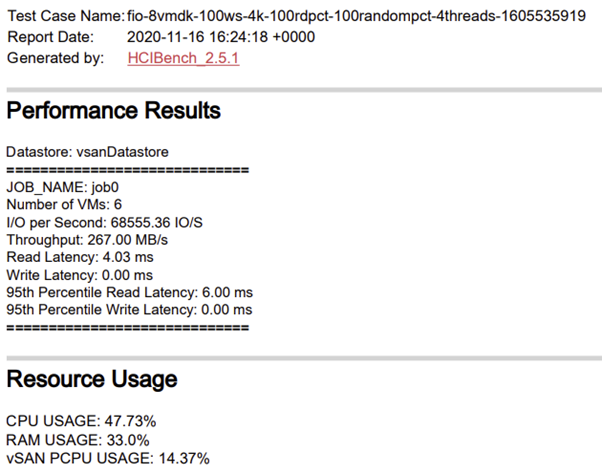Click the CPU USAGE: 47.73% line
This screenshot has width=602, height=474.
pos(81,421)
